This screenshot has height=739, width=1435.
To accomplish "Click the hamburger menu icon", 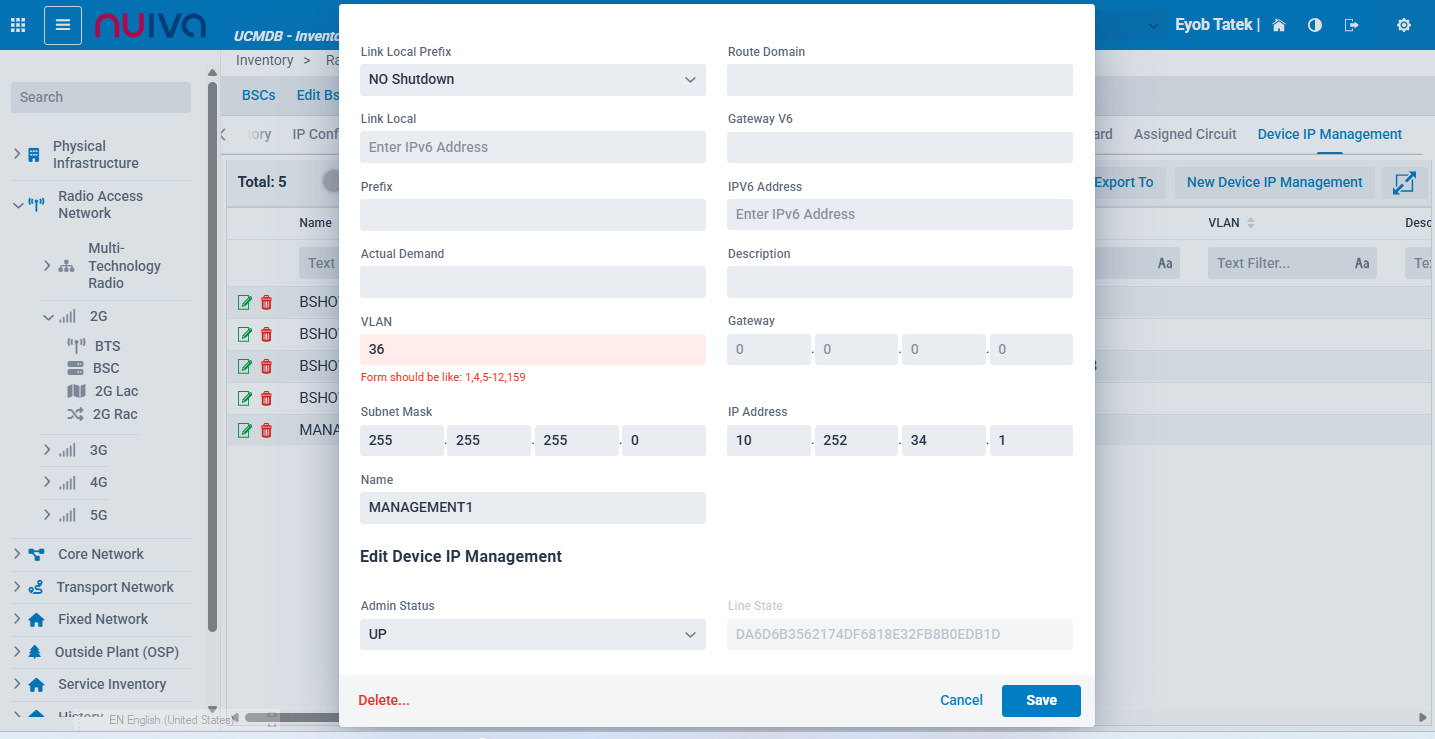I will point(63,25).
